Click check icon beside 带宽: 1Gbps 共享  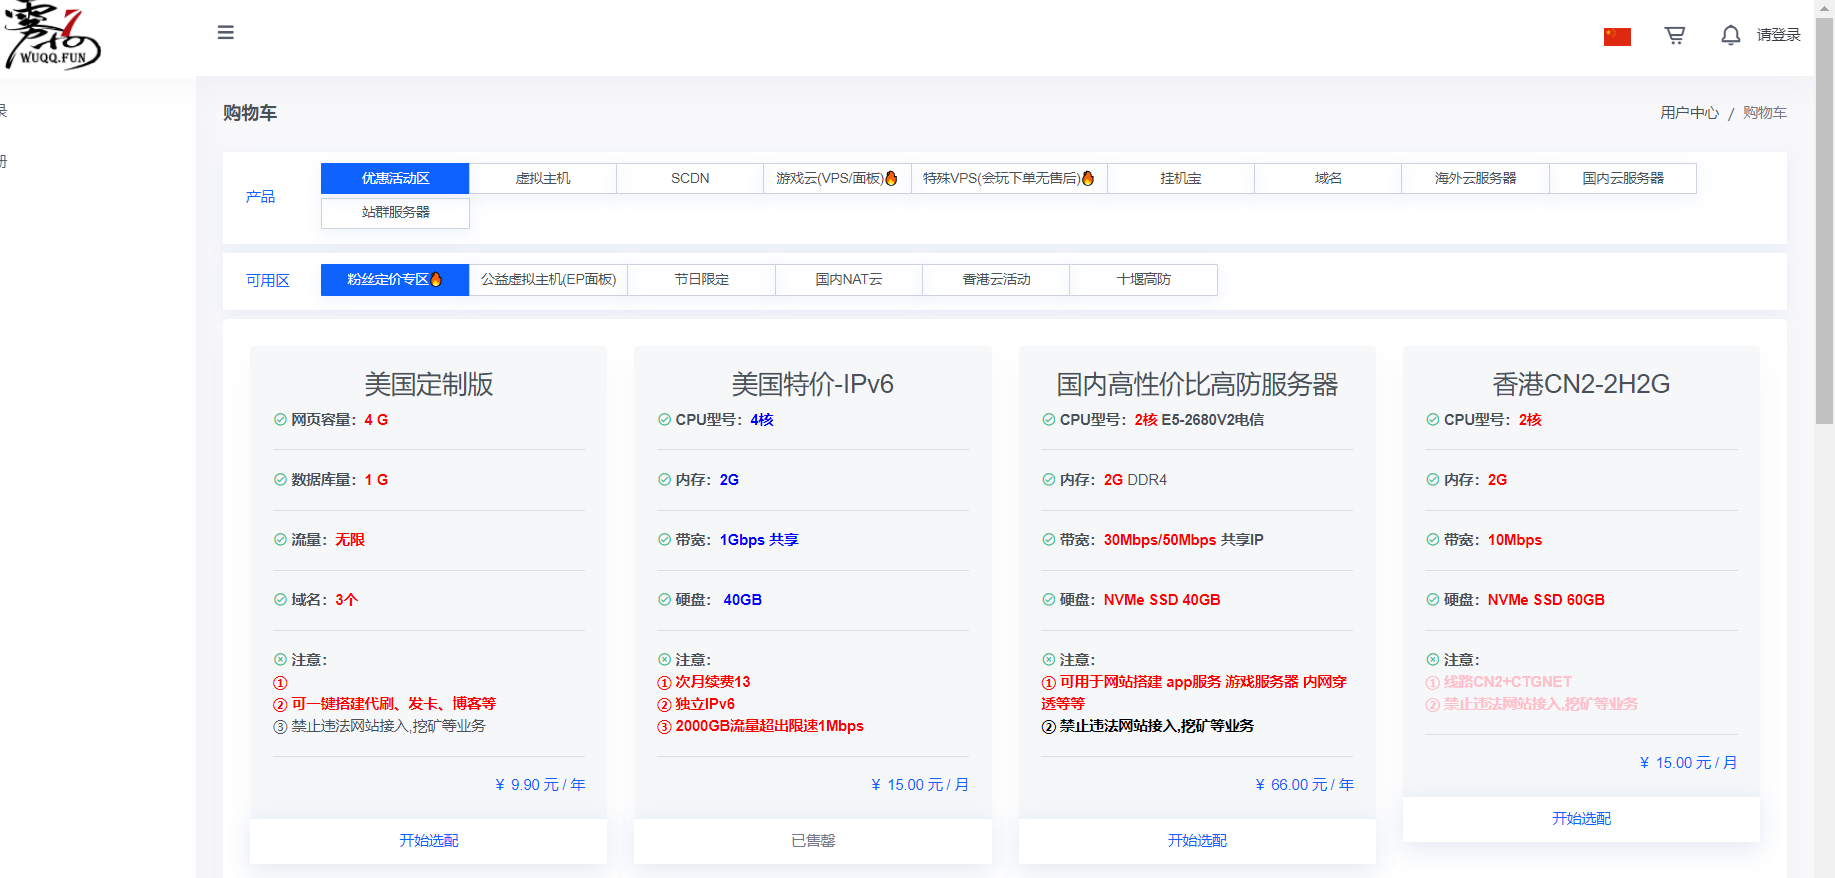click(x=664, y=540)
